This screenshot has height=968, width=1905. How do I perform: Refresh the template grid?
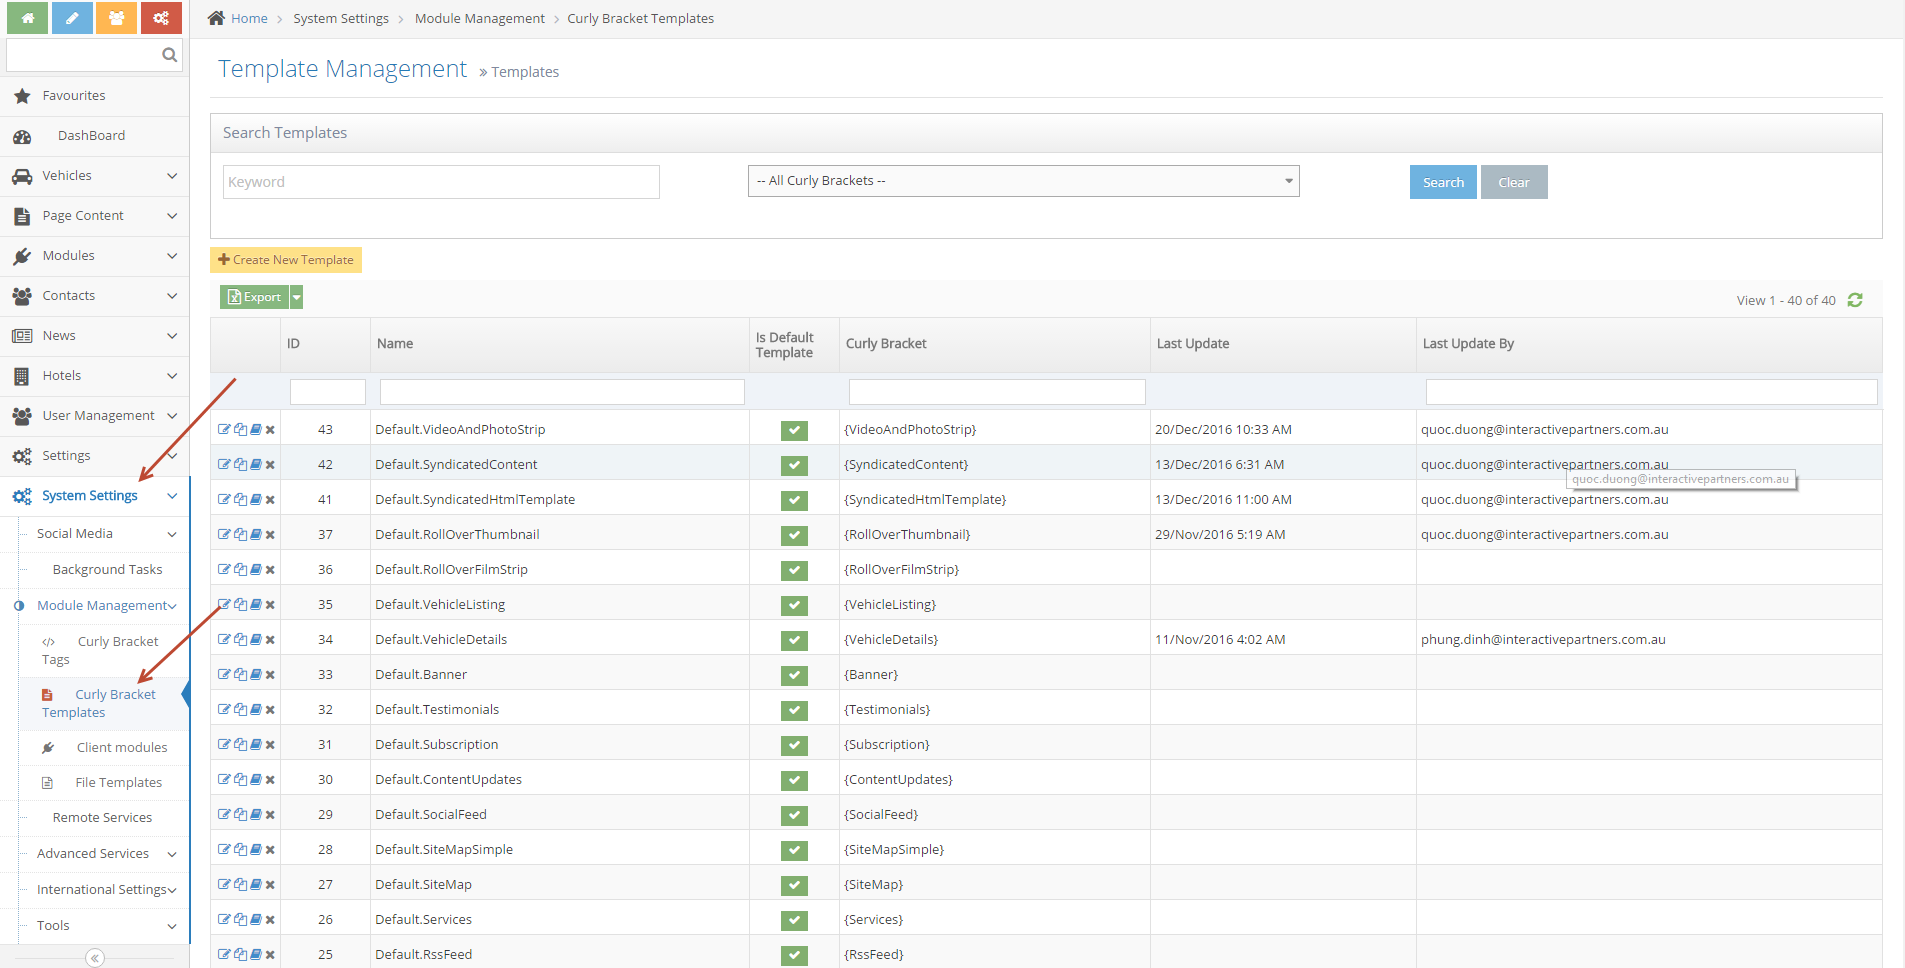pyautogui.click(x=1855, y=300)
